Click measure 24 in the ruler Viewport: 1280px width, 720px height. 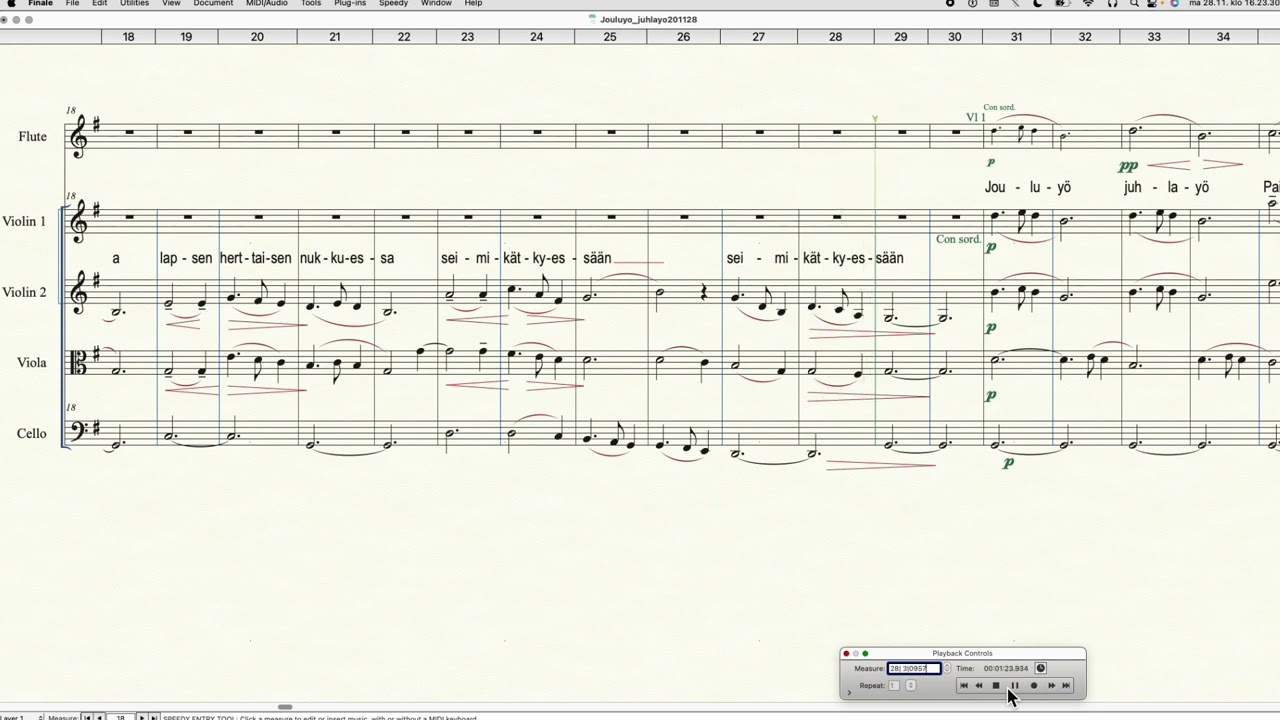pyautogui.click(x=537, y=37)
